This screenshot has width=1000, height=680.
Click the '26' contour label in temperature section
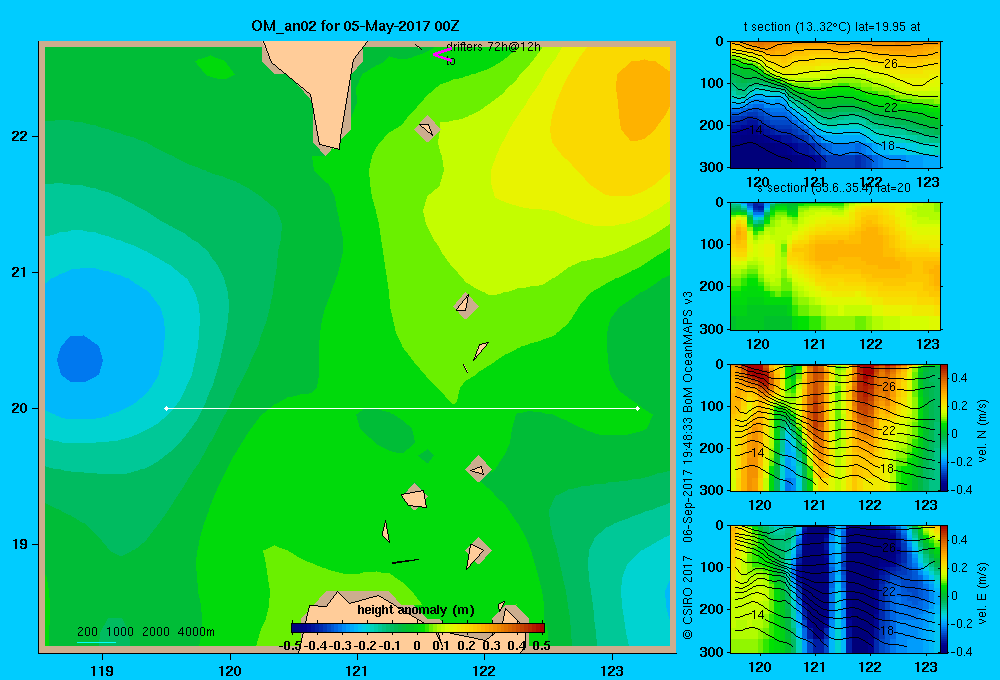[891, 63]
